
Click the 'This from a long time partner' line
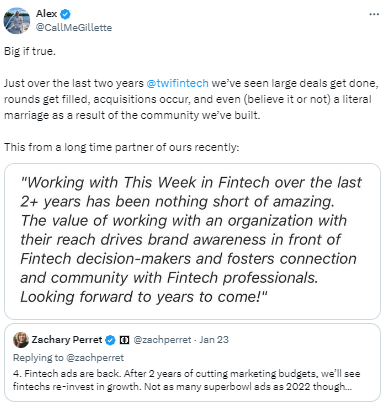pyautogui.click(x=122, y=147)
